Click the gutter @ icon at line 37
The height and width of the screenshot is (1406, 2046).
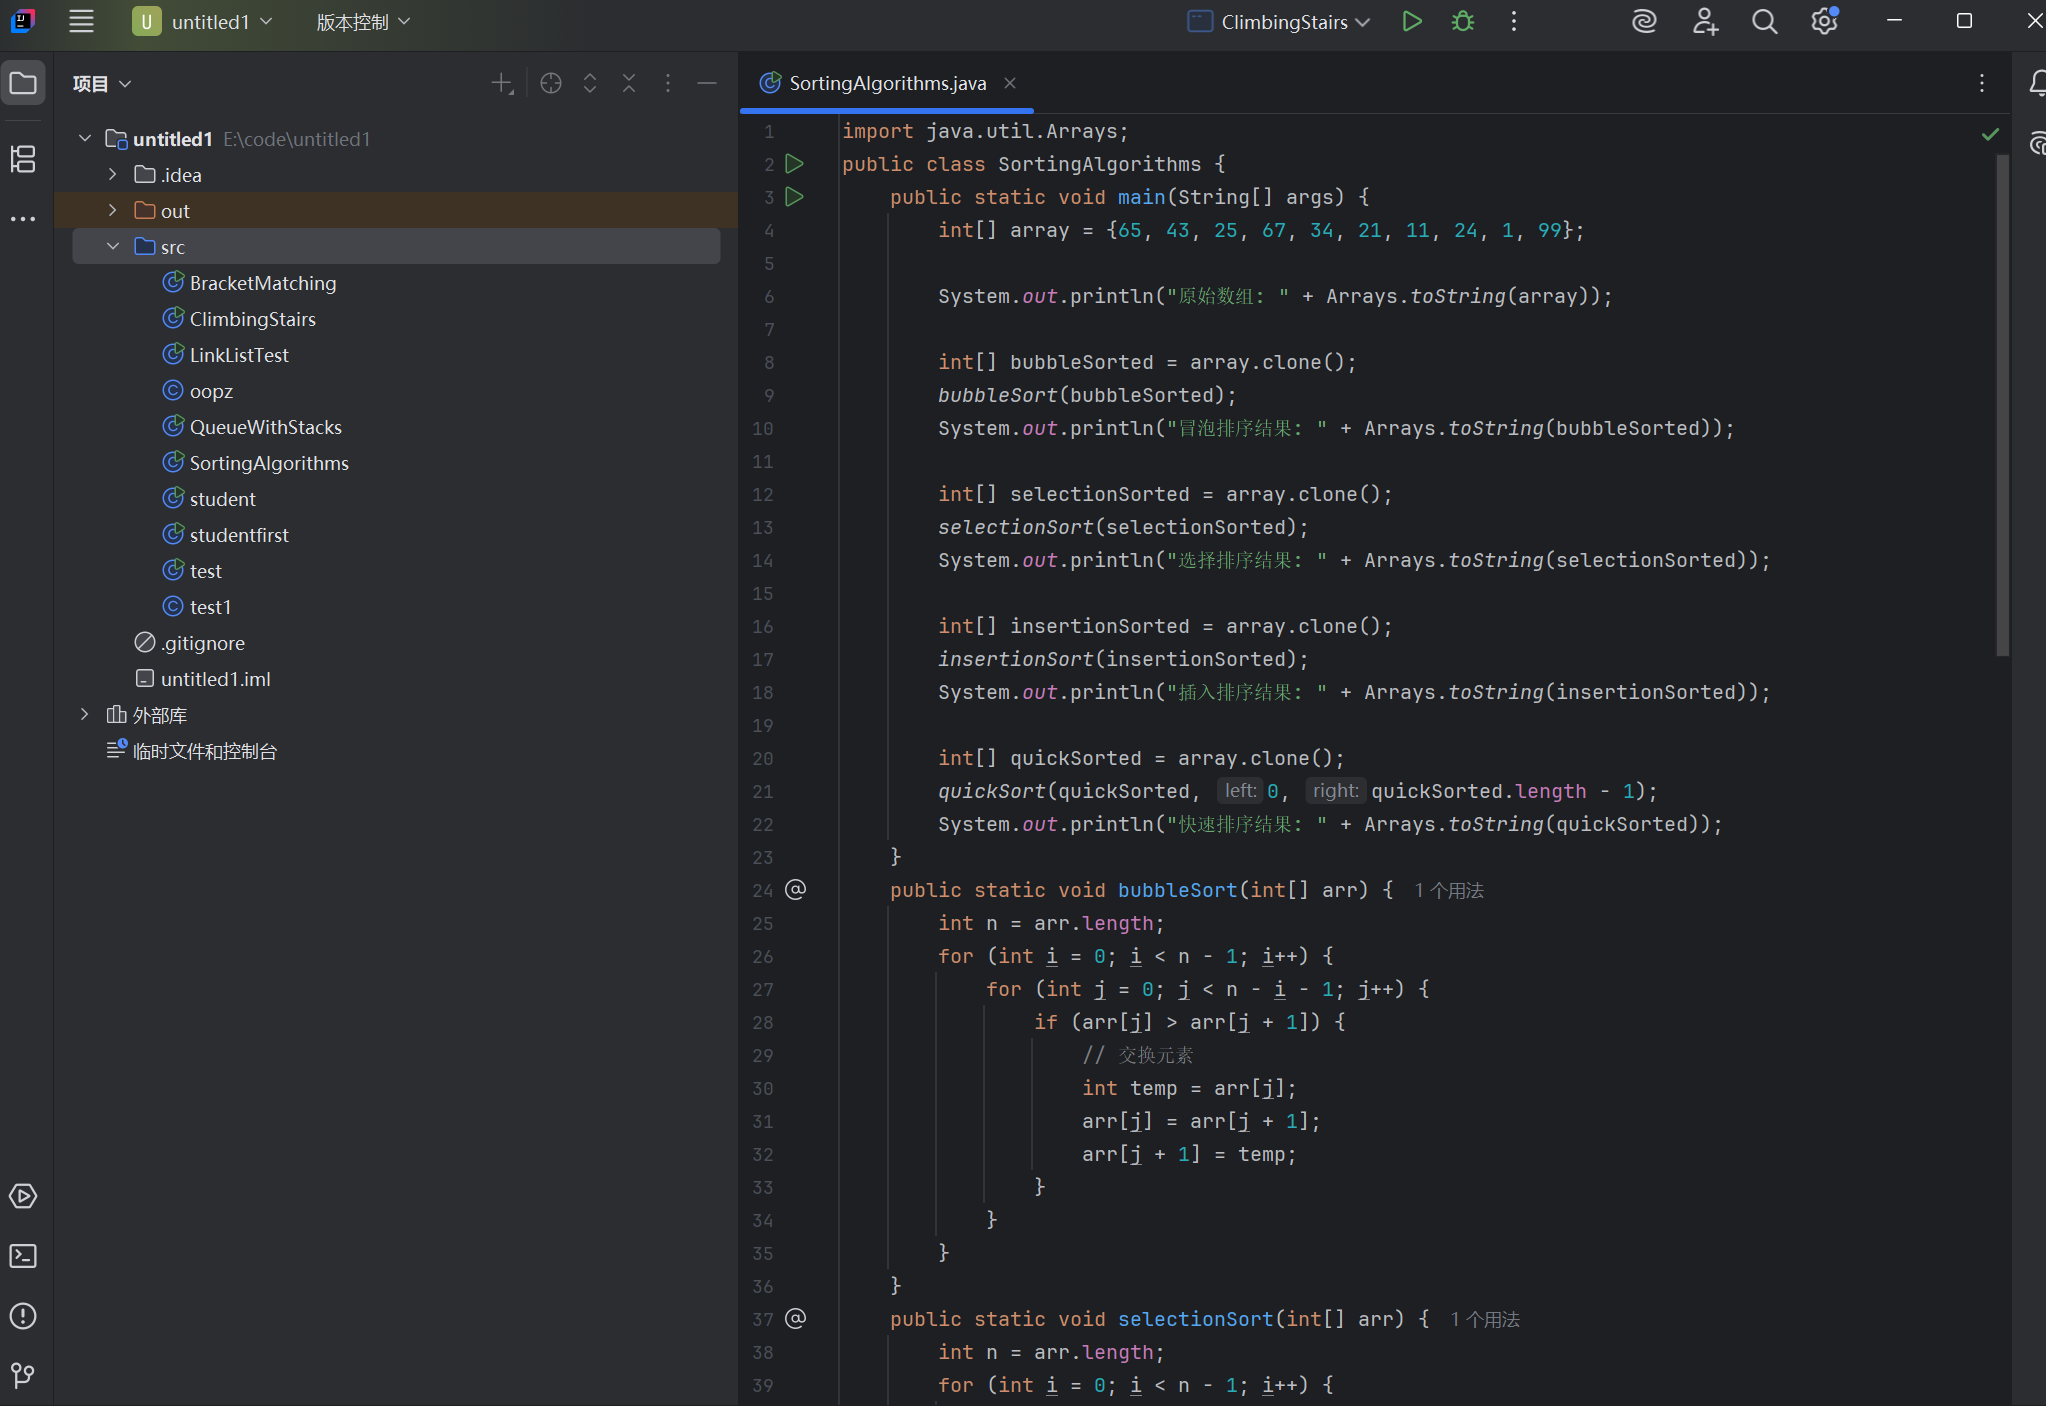click(x=795, y=1318)
